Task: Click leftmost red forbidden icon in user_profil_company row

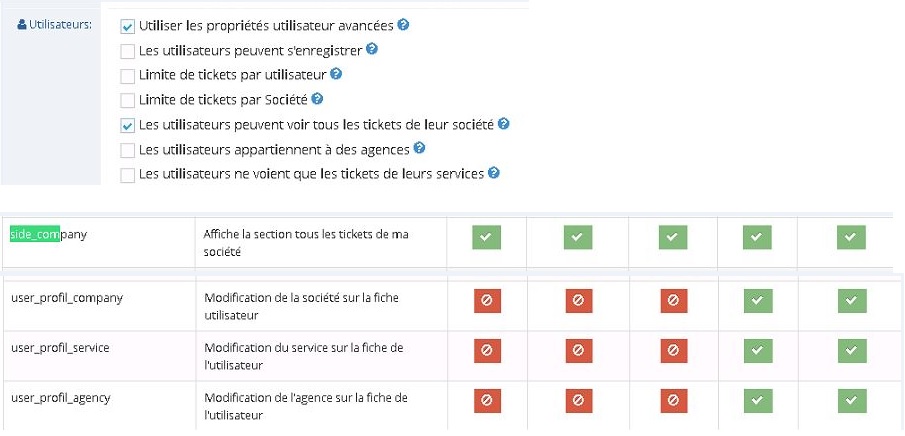Action: pyautogui.click(x=486, y=300)
